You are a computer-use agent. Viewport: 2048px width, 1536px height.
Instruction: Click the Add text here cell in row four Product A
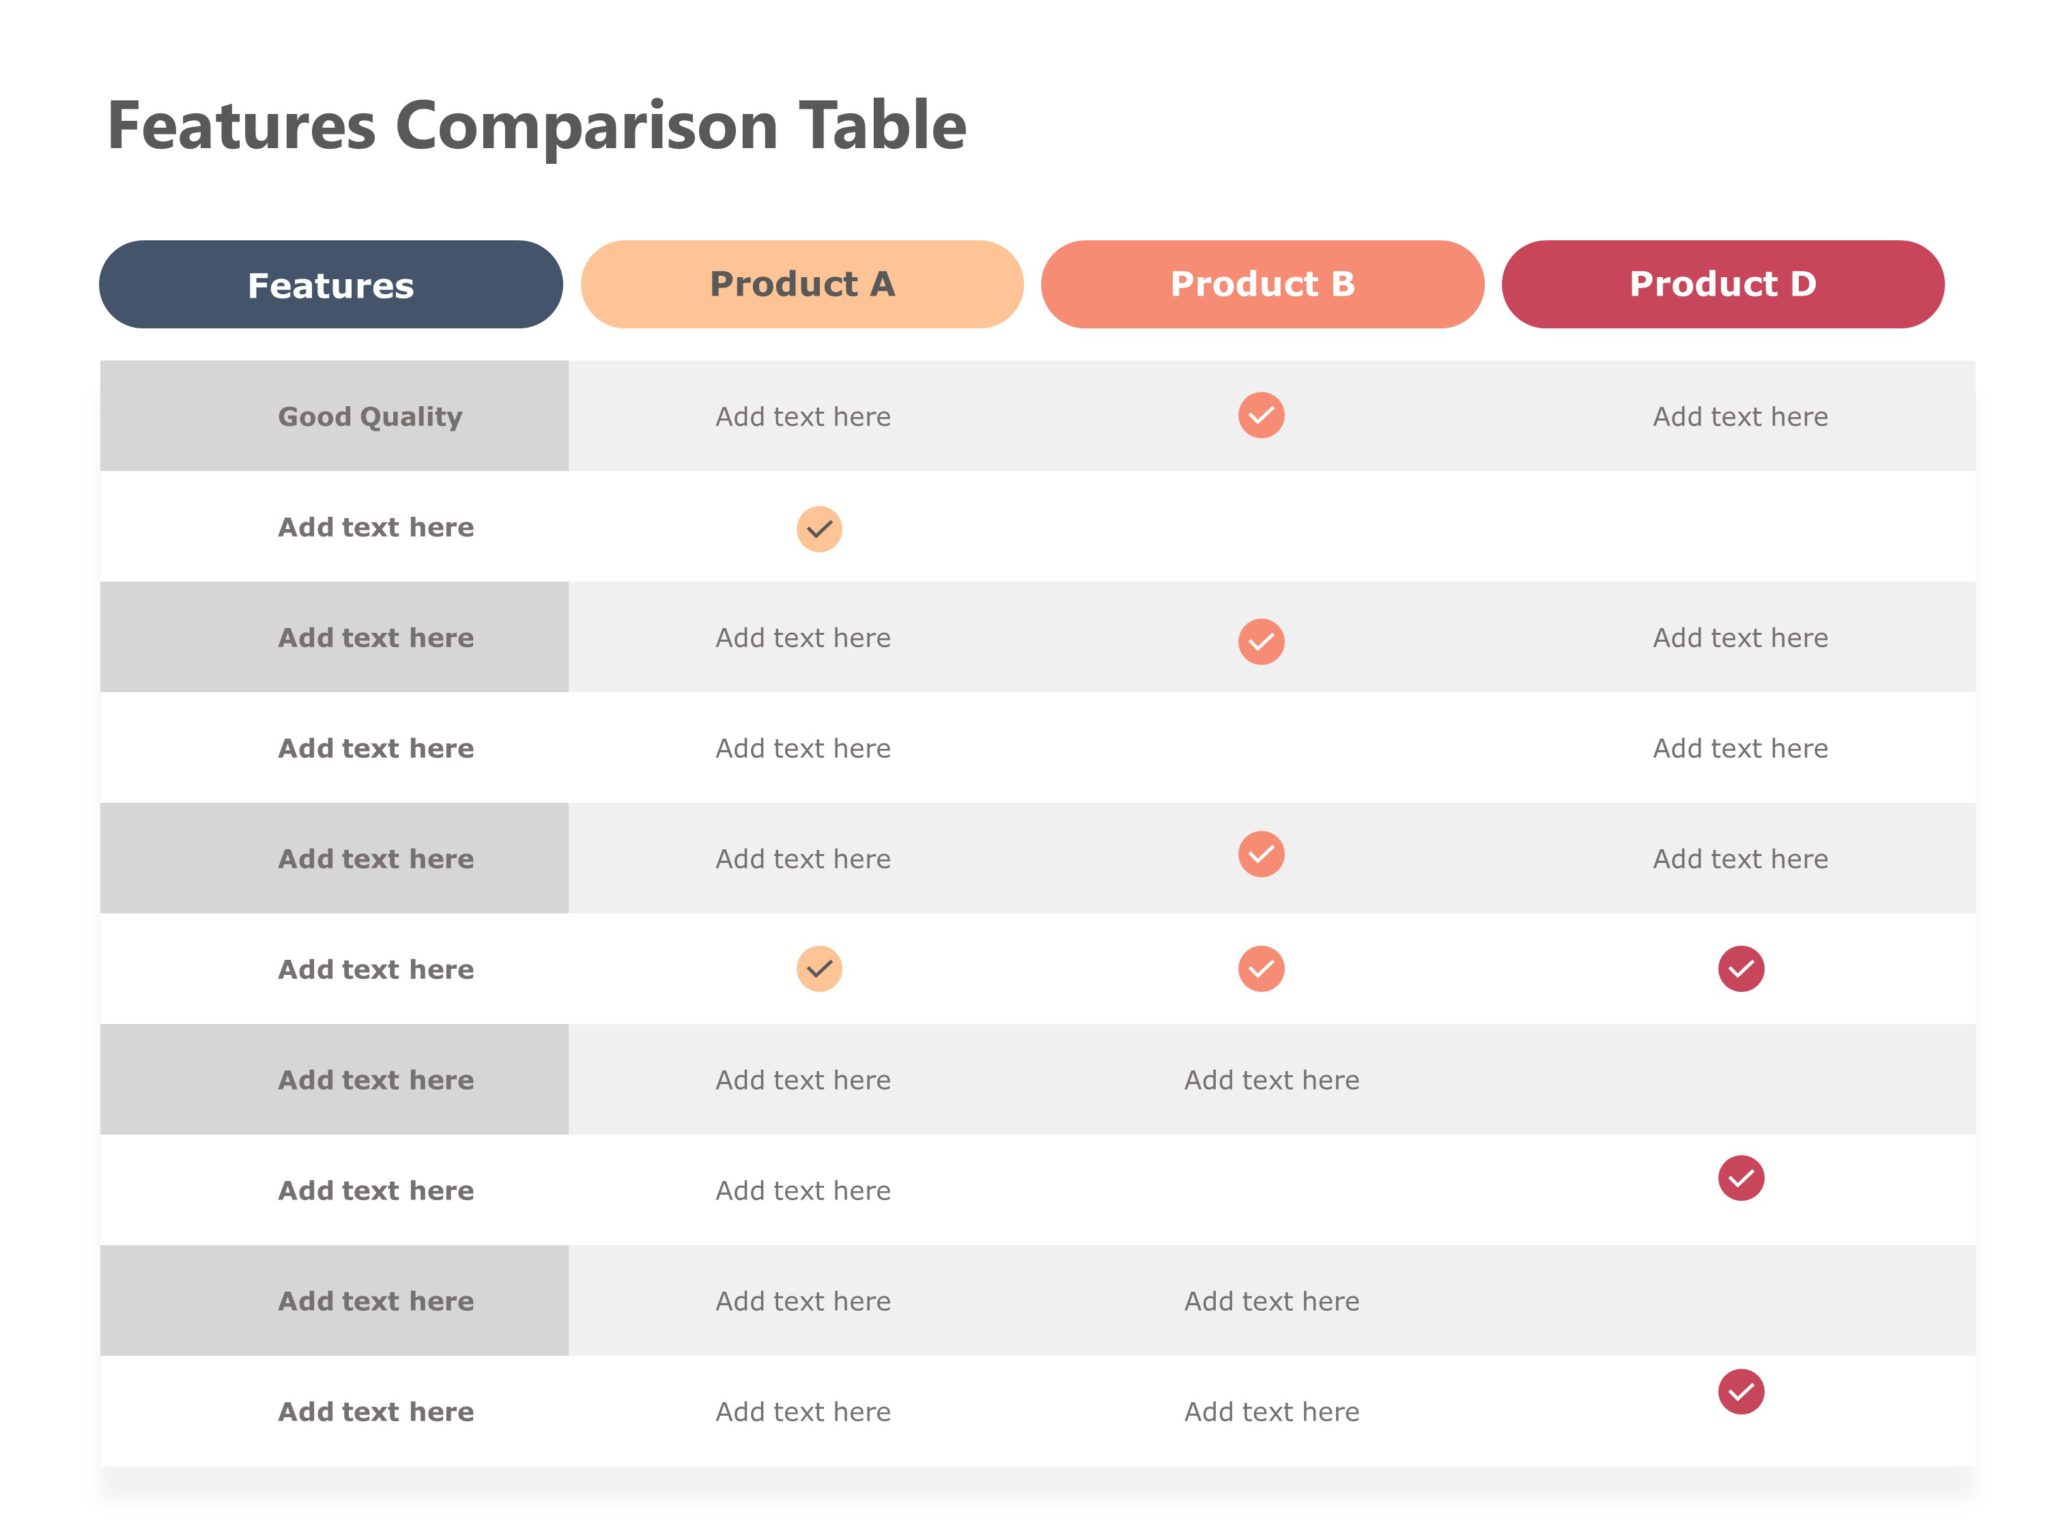pos(801,747)
